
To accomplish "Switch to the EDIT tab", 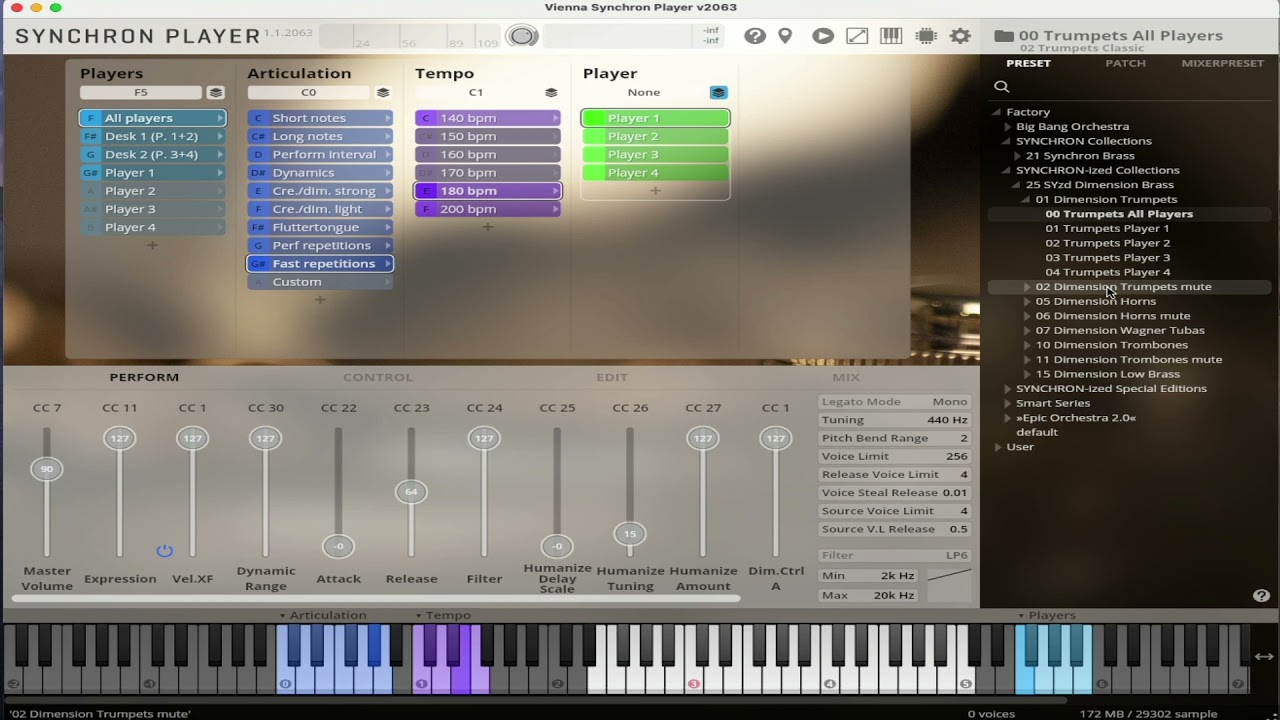I will click(x=612, y=377).
